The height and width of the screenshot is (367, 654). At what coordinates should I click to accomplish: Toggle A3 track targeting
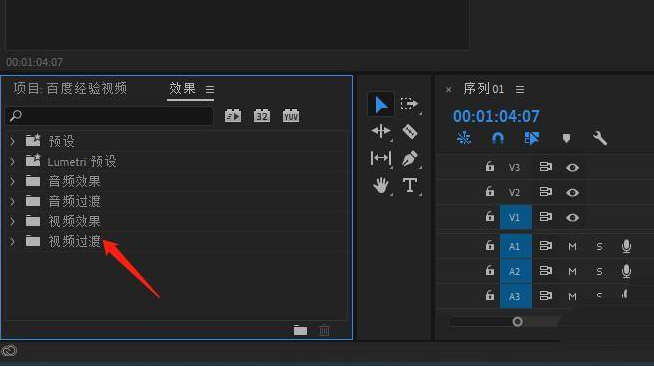(x=516, y=296)
